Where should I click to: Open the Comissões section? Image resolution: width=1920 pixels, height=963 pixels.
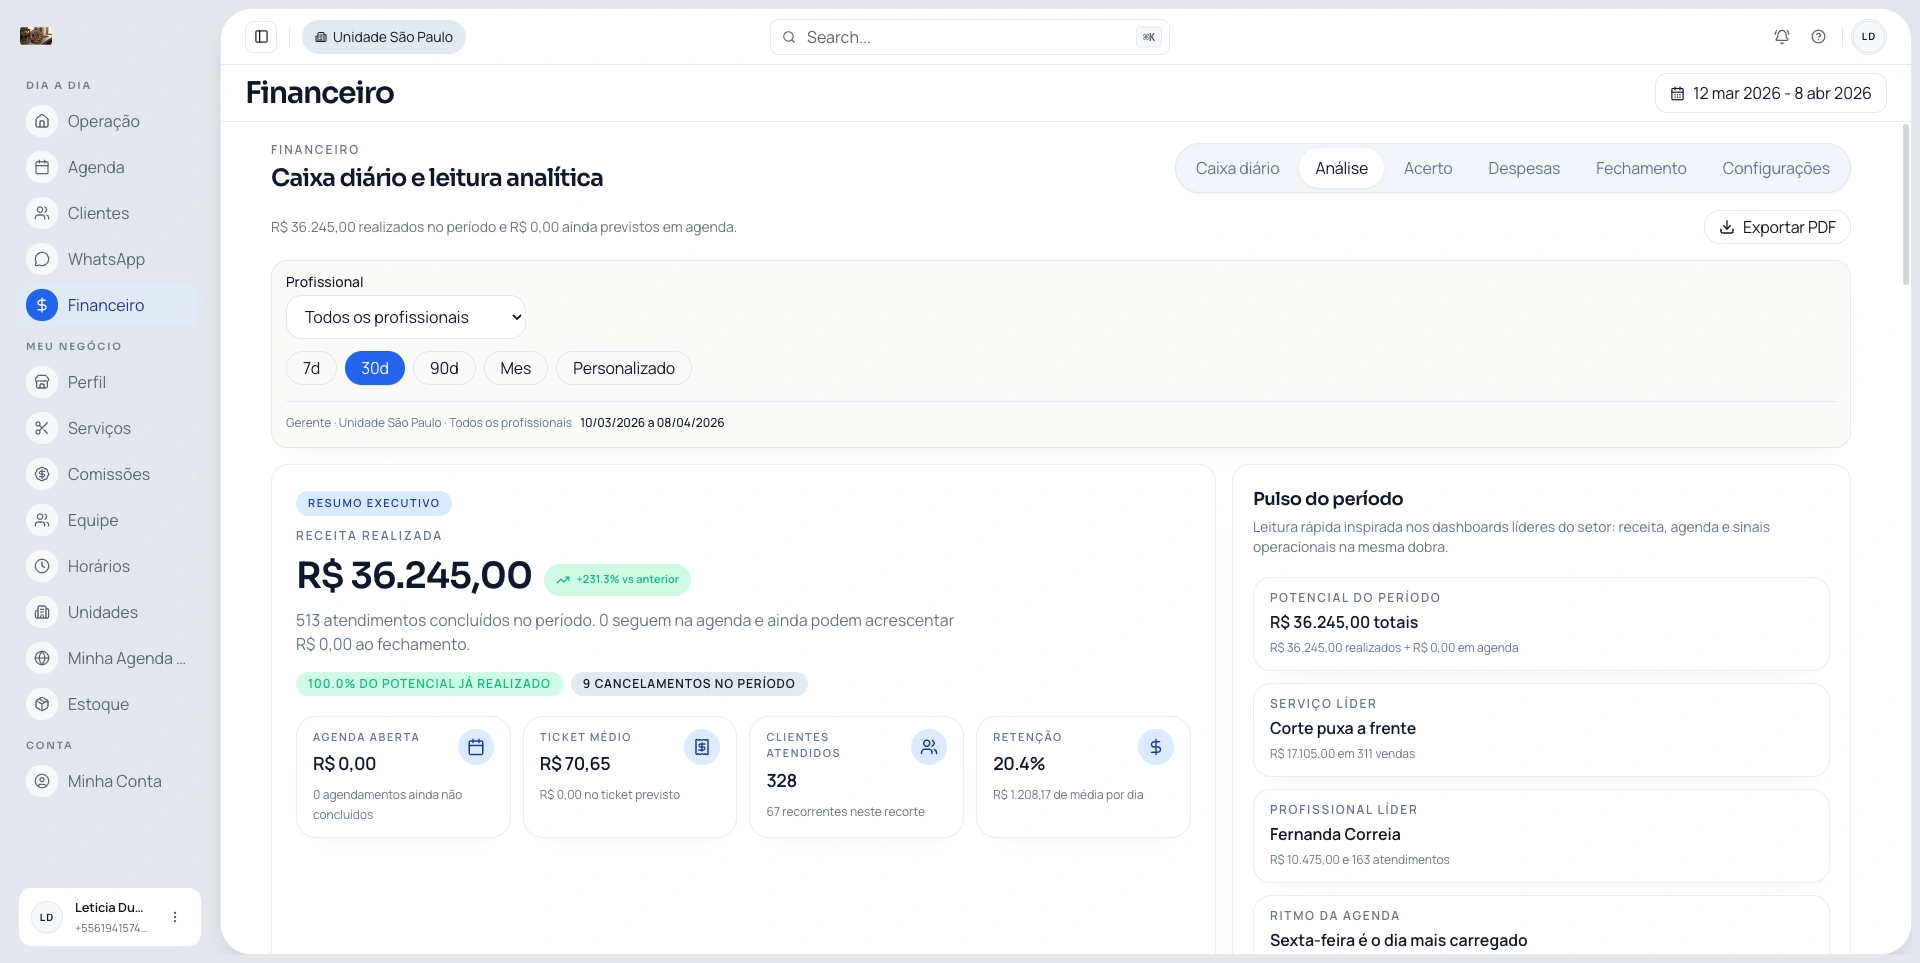[x=108, y=474]
